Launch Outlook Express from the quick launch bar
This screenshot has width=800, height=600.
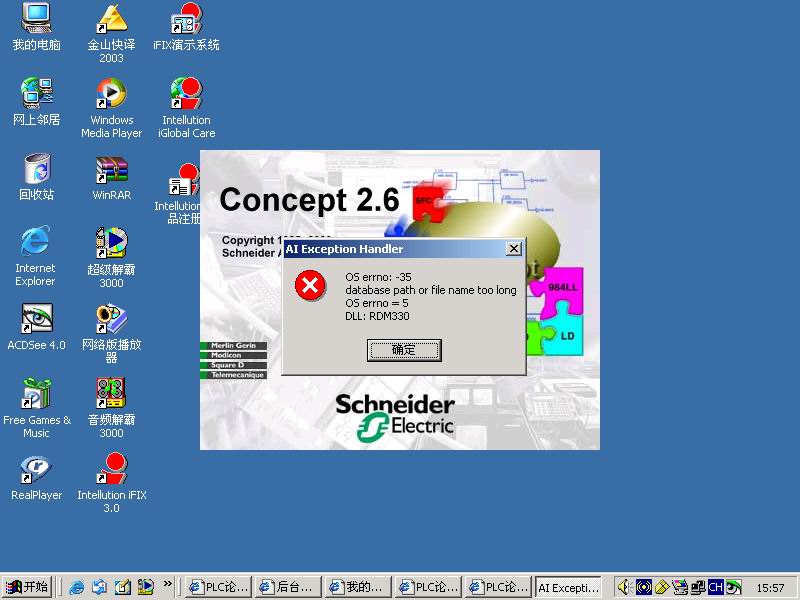pyautogui.click(x=99, y=587)
